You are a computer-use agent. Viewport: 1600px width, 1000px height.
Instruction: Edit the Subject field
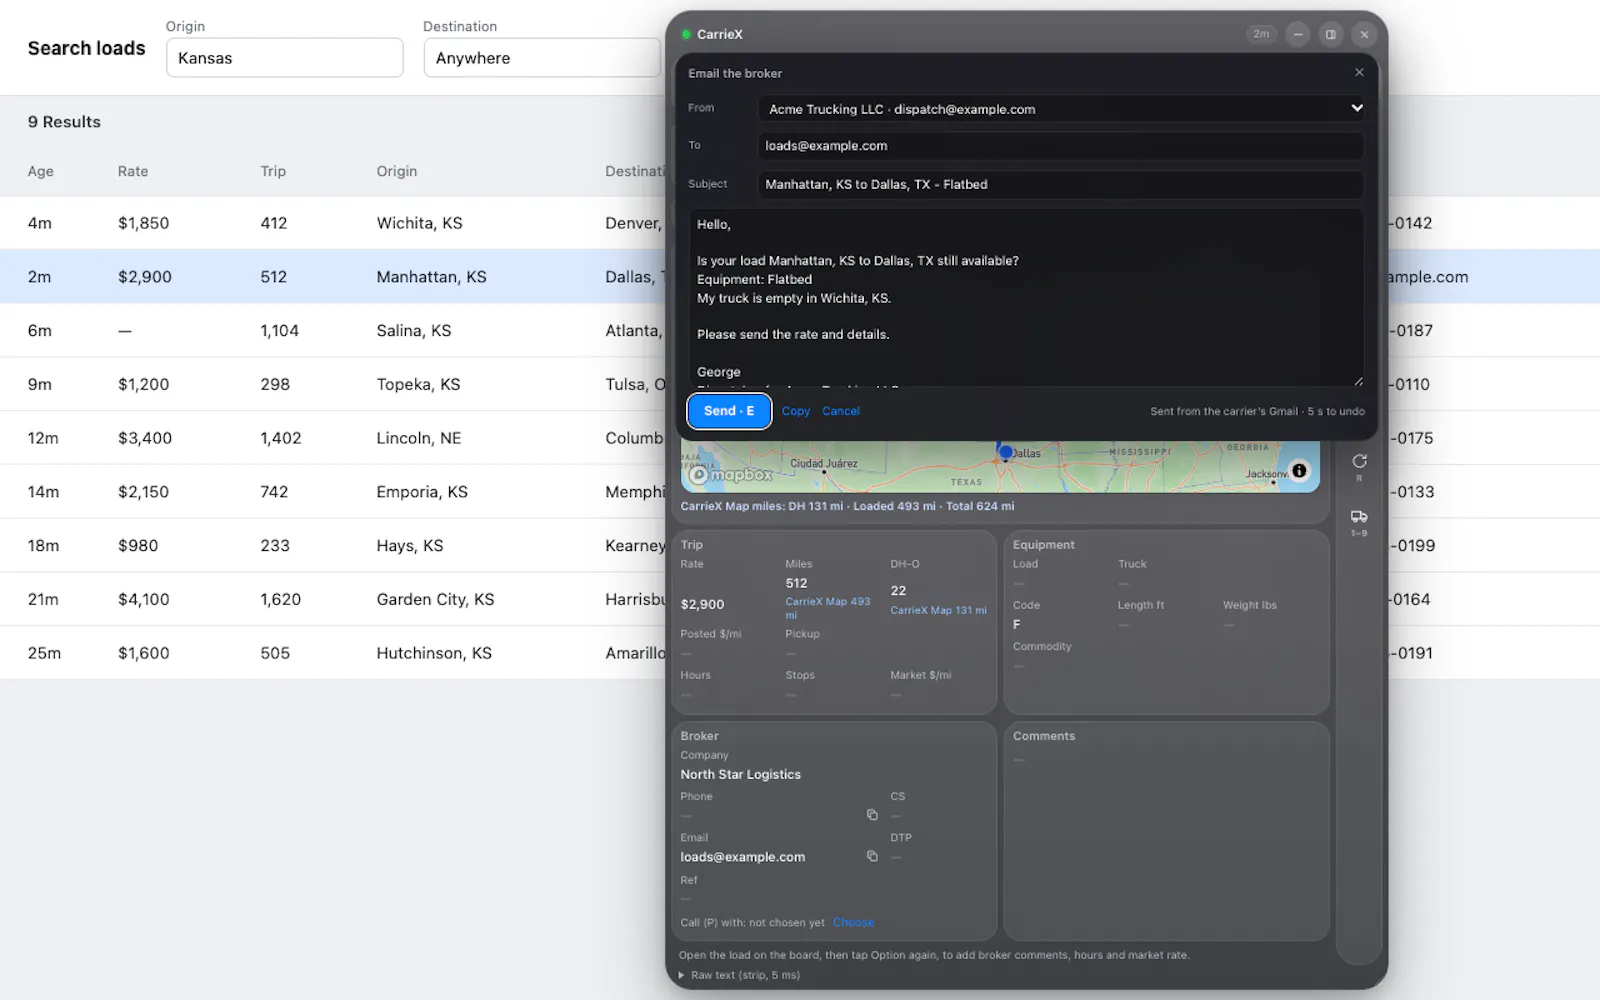pyautogui.click(x=1061, y=184)
